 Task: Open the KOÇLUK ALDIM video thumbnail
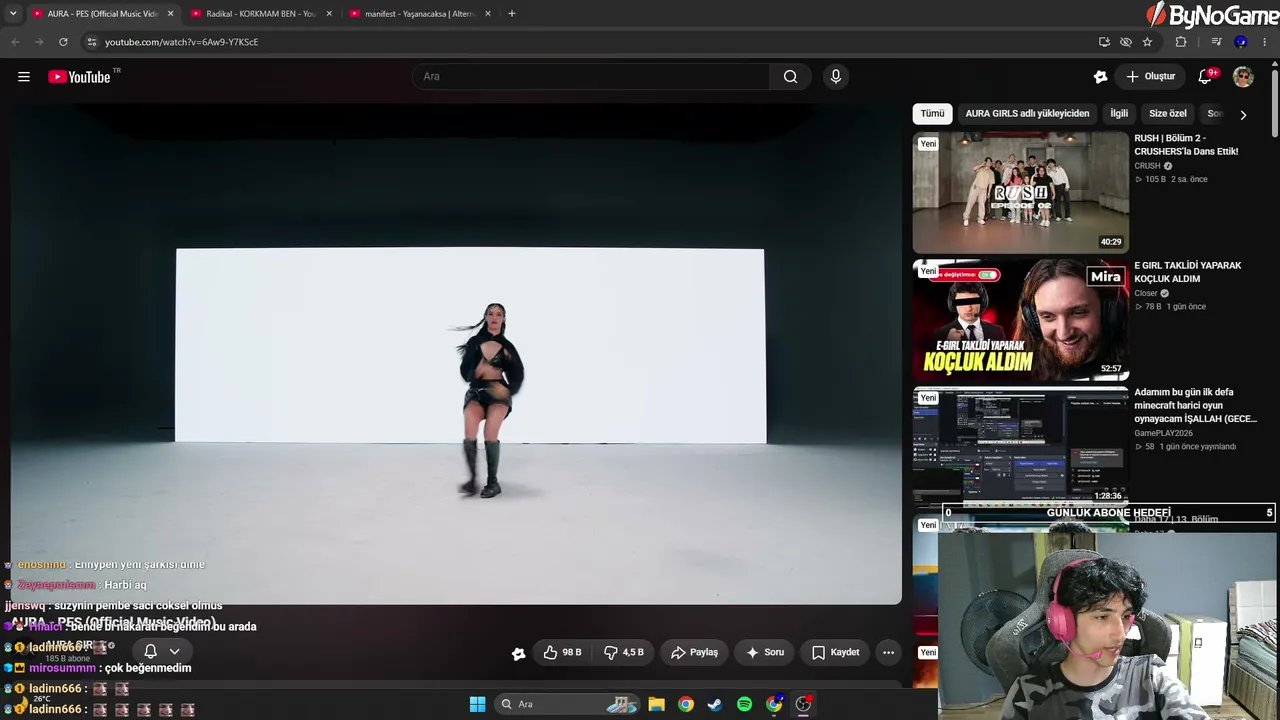[1020, 320]
